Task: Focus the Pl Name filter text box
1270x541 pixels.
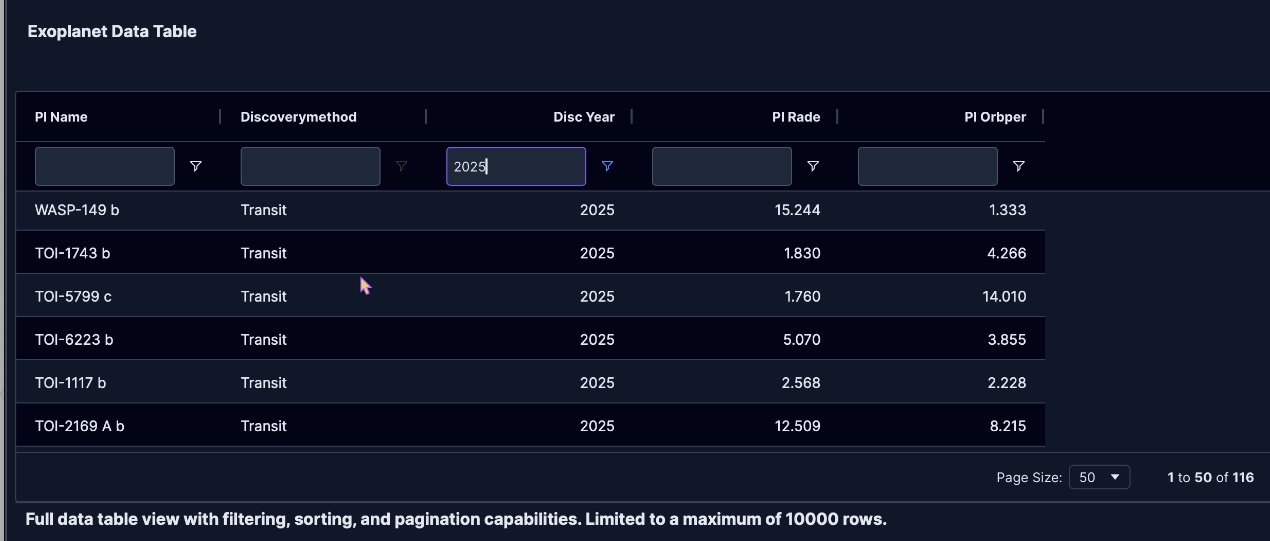Action: (105, 167)
